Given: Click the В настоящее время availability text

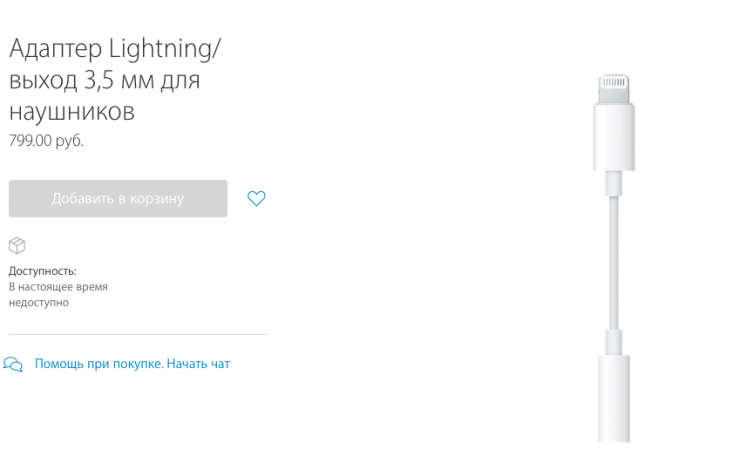Looking at the screenshot, I should point(58,287).
